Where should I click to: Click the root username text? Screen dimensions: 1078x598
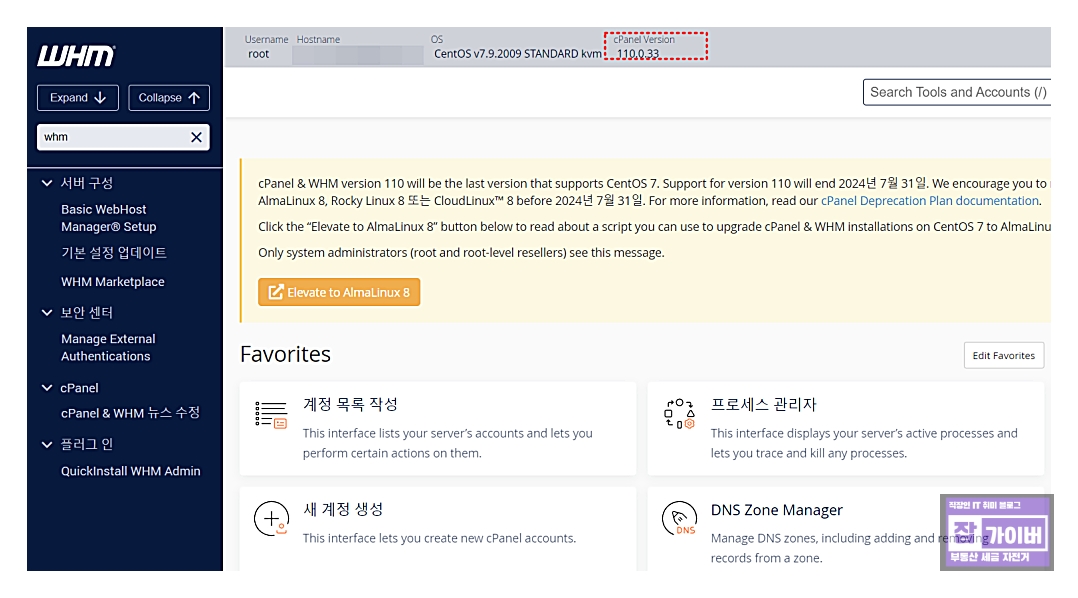[258, 54]
